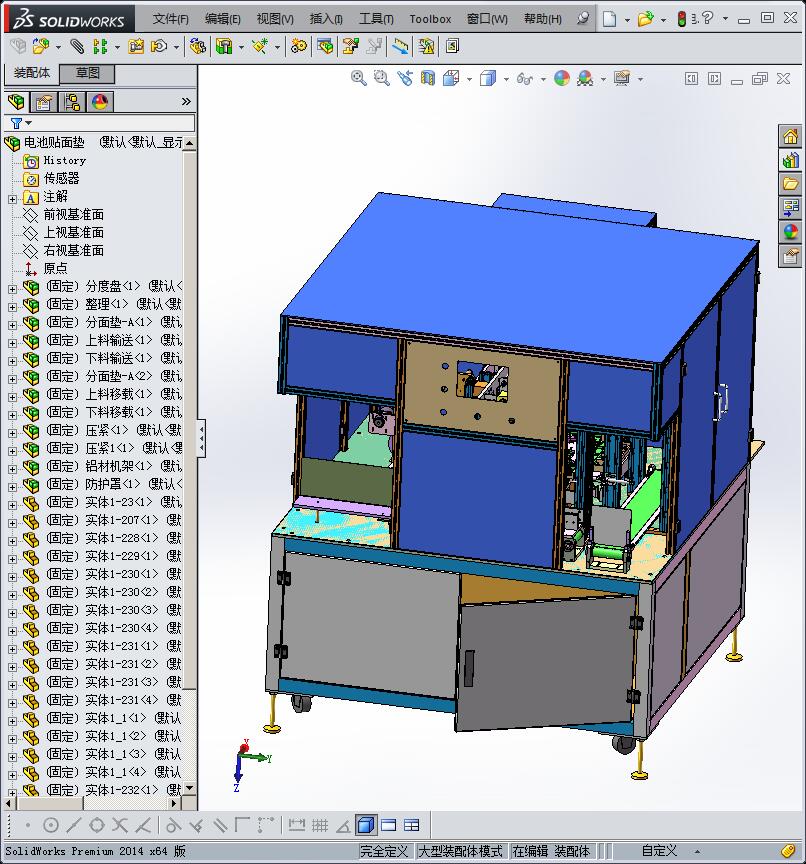Switch to the 装配体 tab
This screenshot has width=806, height=864.
(x=32, y=73)
